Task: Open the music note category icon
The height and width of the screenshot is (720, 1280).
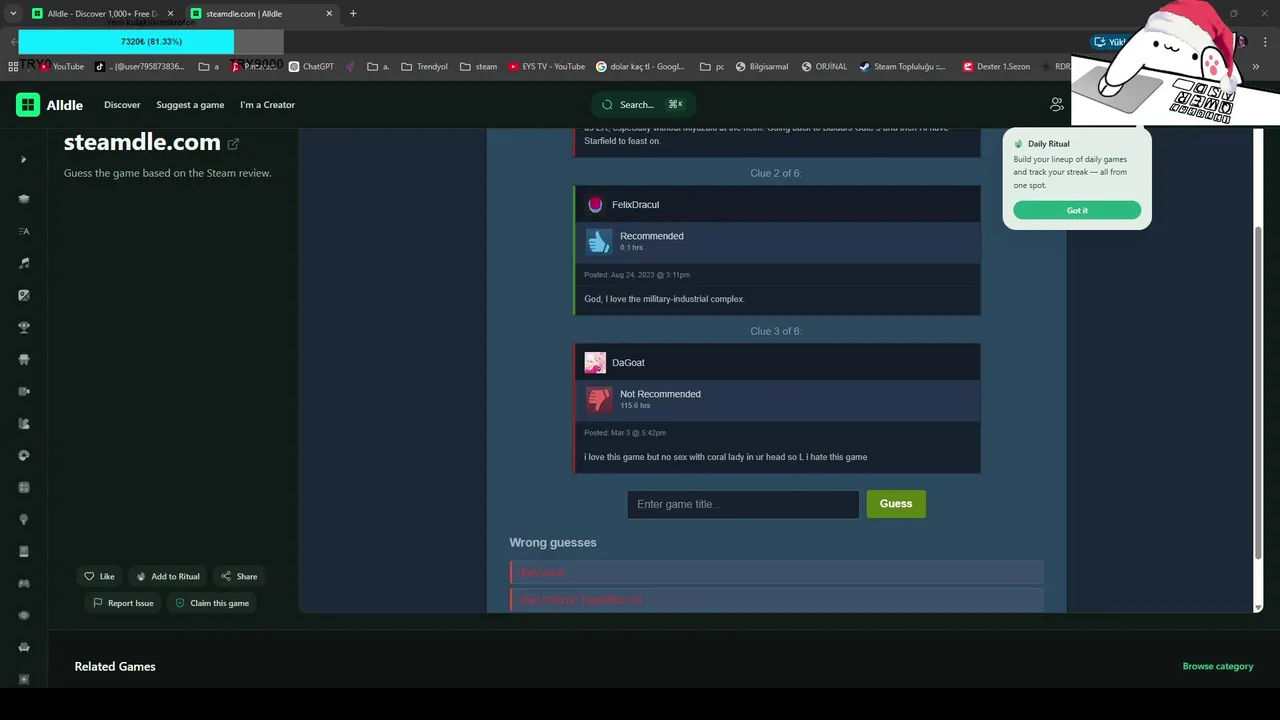Action: point(24,263)
